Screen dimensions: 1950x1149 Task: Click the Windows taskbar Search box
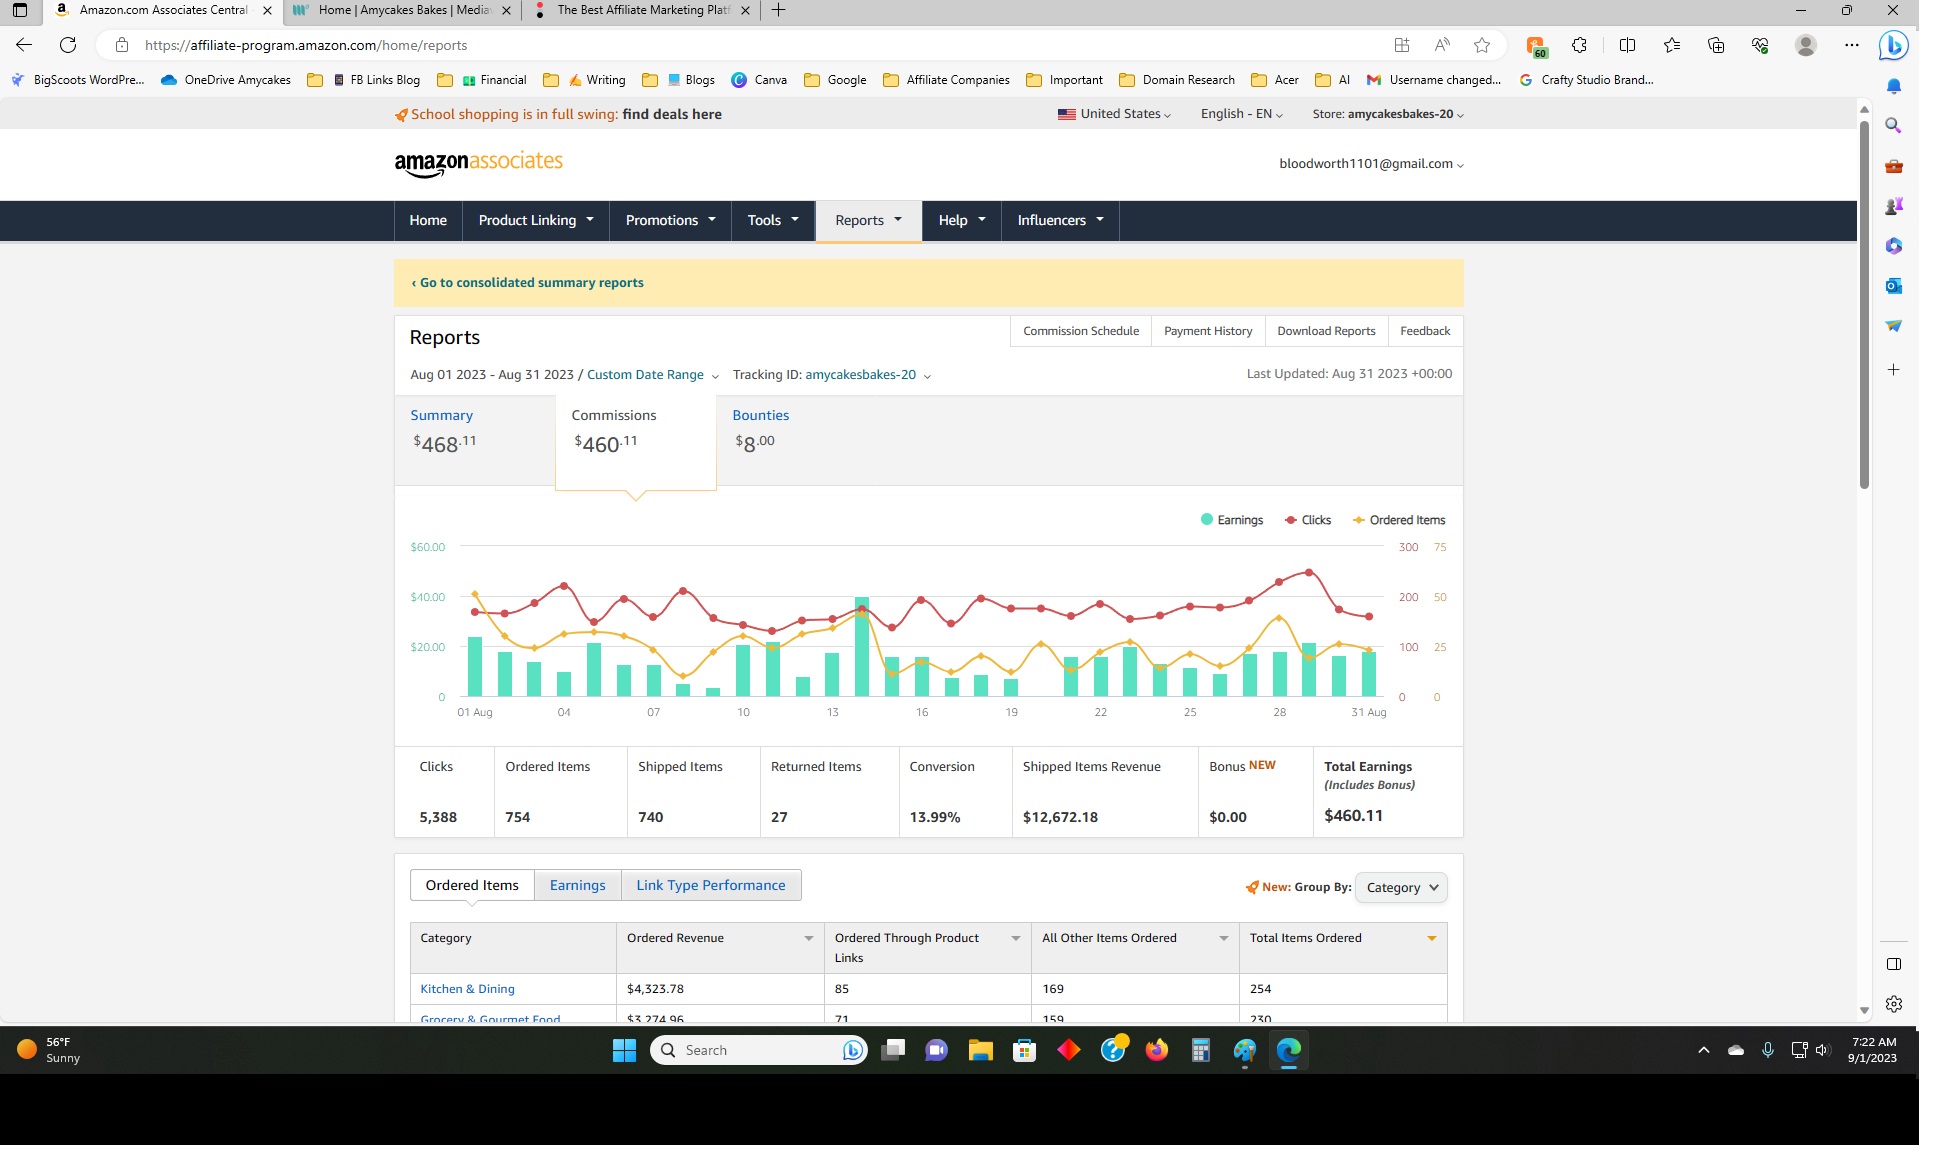(x=759, y=1050)
